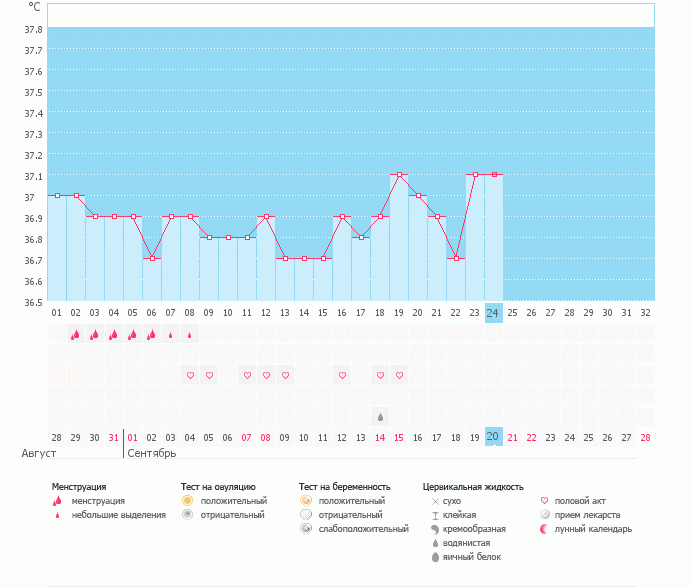Click the negative ovulation test legend icon

point(187,514)
